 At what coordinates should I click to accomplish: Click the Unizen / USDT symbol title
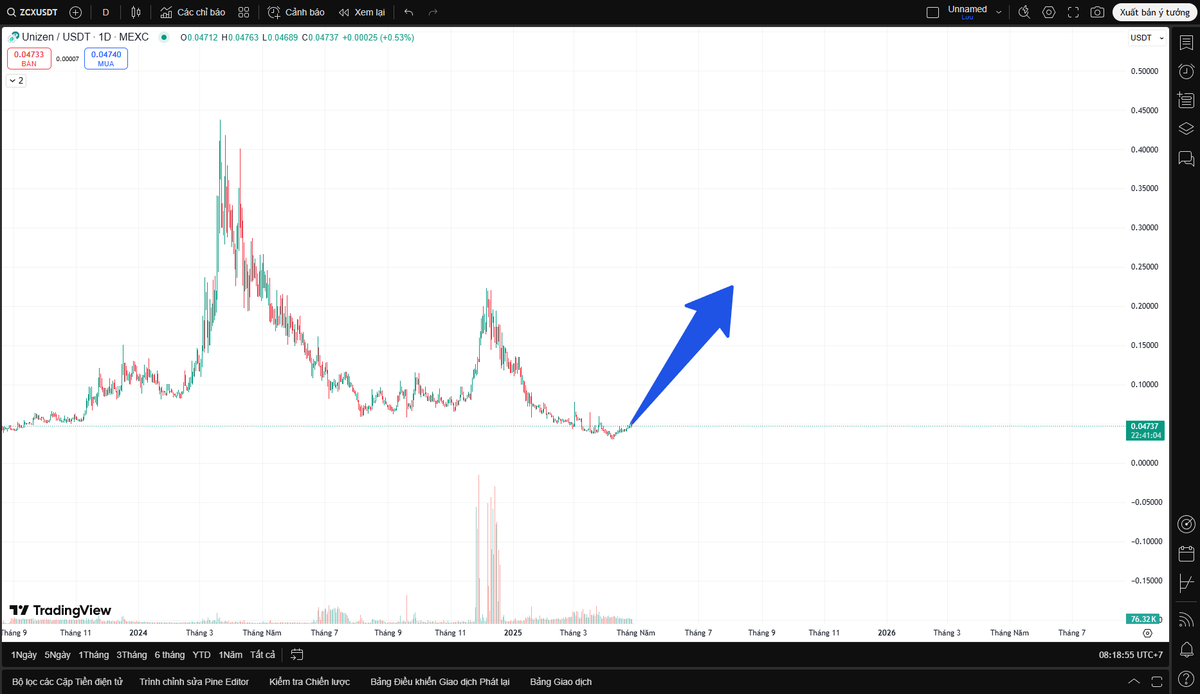(x=85, y=37)
